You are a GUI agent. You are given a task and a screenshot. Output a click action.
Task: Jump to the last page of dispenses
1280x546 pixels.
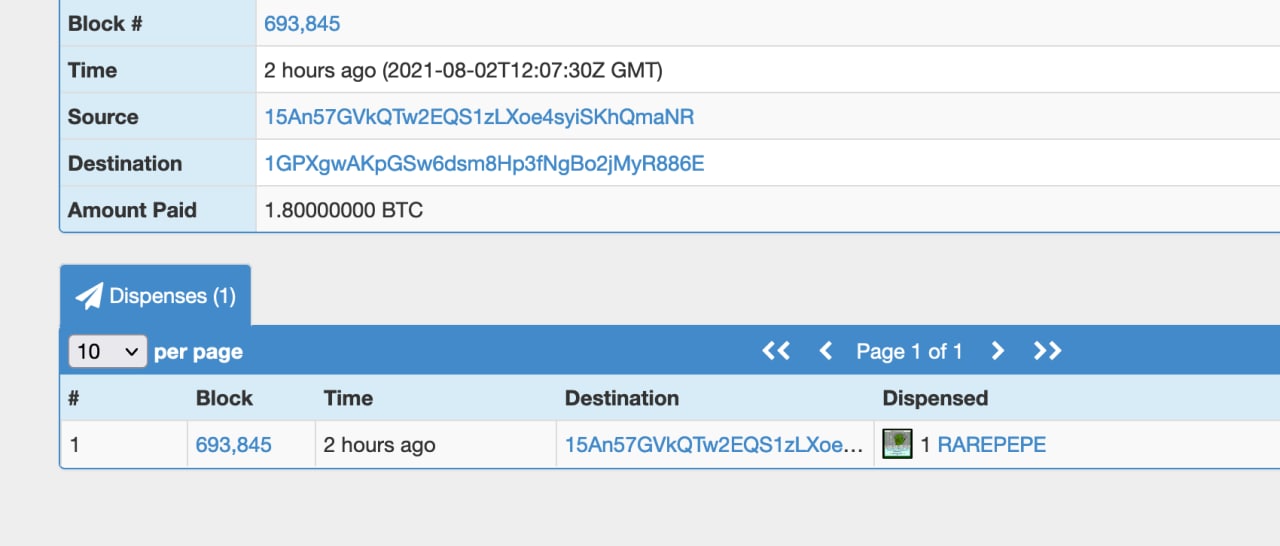coord(1047,351)
